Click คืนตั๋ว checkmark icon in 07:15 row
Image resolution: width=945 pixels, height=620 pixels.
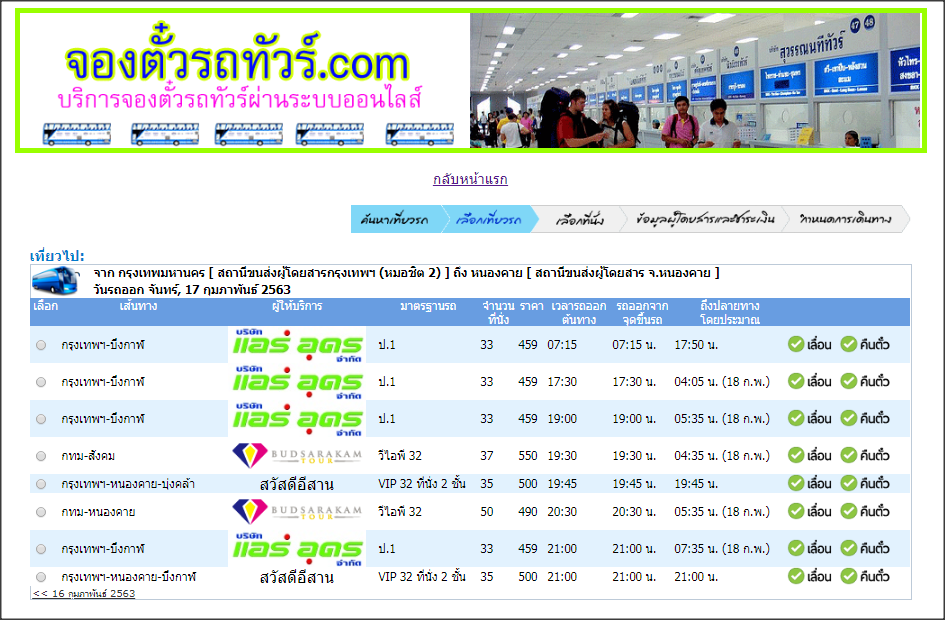pyautogui.click(x=849, y=344)
